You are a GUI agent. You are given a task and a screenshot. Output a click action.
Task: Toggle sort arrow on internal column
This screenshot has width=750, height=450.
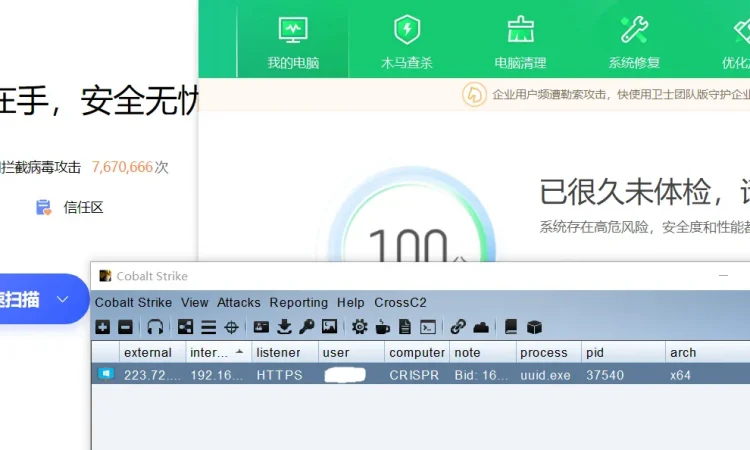tap(240, 352)
